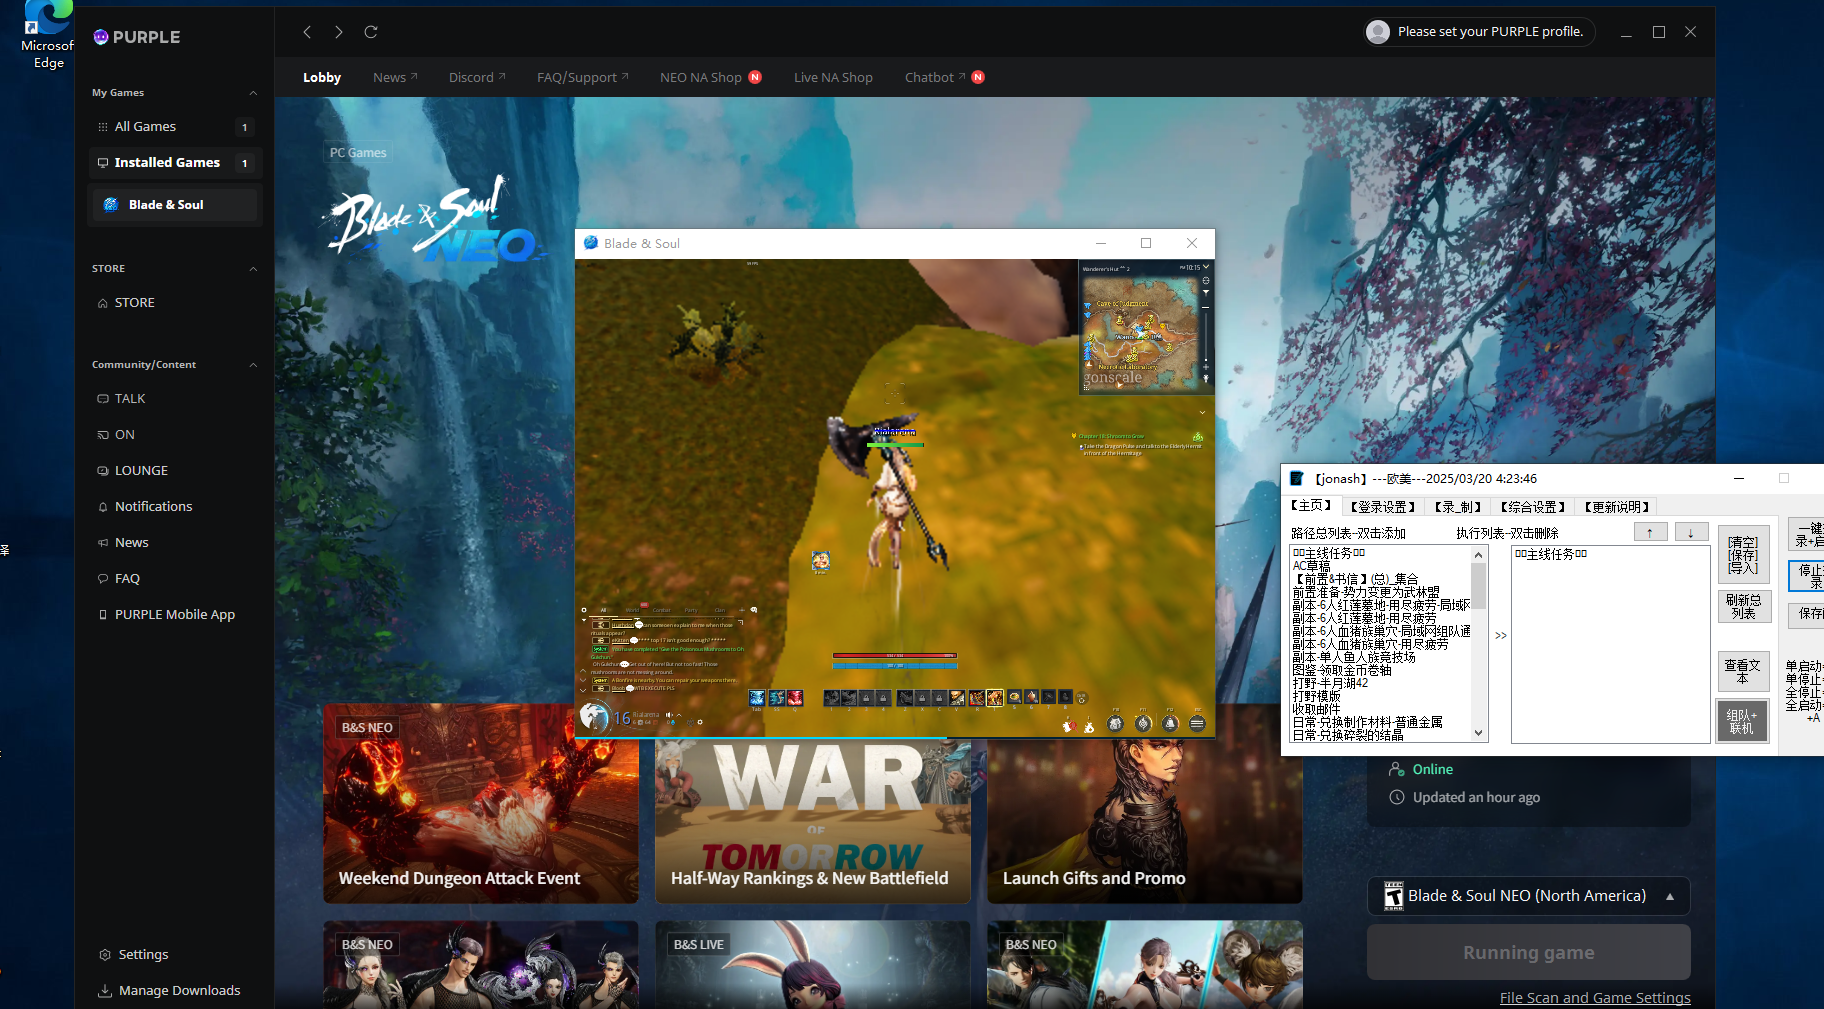The image size is (1824, 1009).
Task: Collapse the My Games section
Action: click(x=253, y=93)
